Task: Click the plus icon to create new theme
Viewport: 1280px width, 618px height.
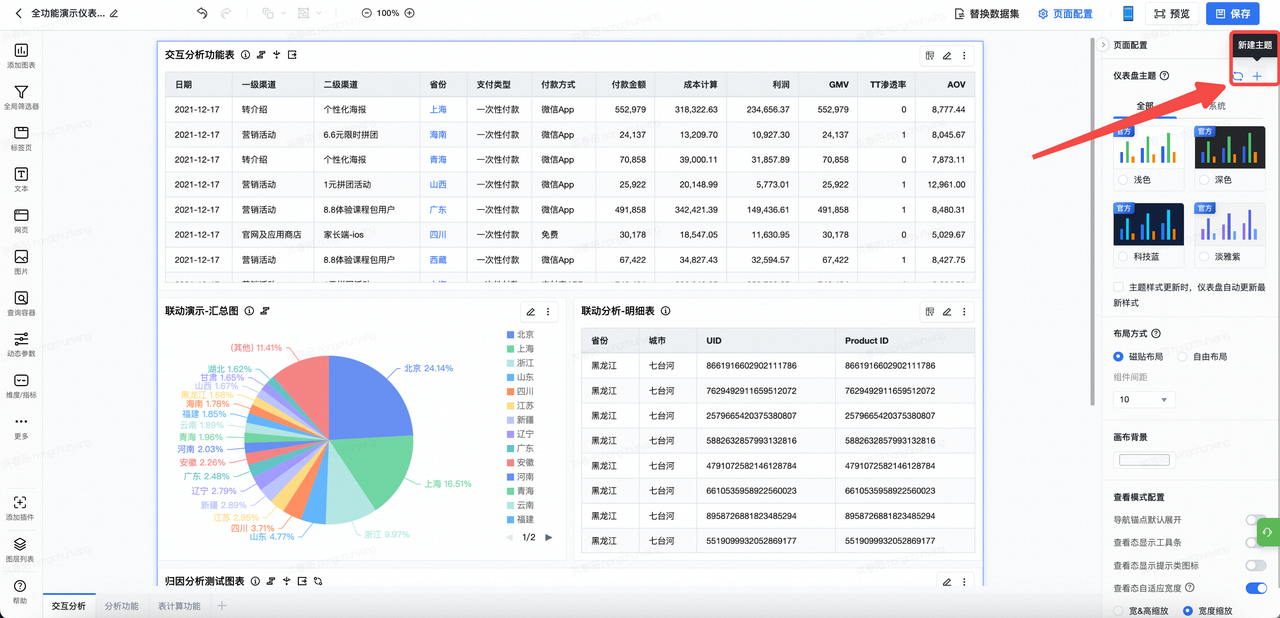Action: point(1257,76)
